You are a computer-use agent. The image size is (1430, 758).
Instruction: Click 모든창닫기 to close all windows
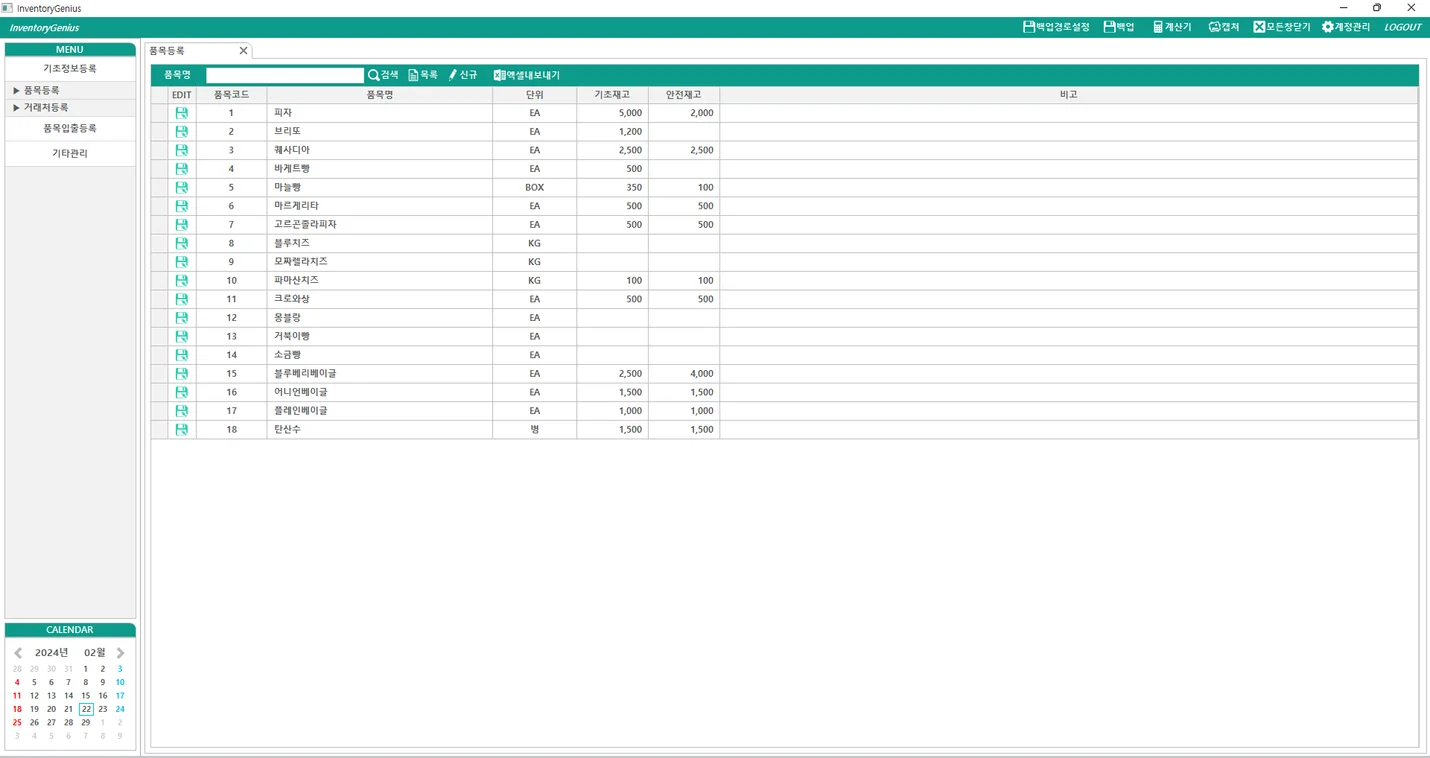click(x=1282, y=27)
